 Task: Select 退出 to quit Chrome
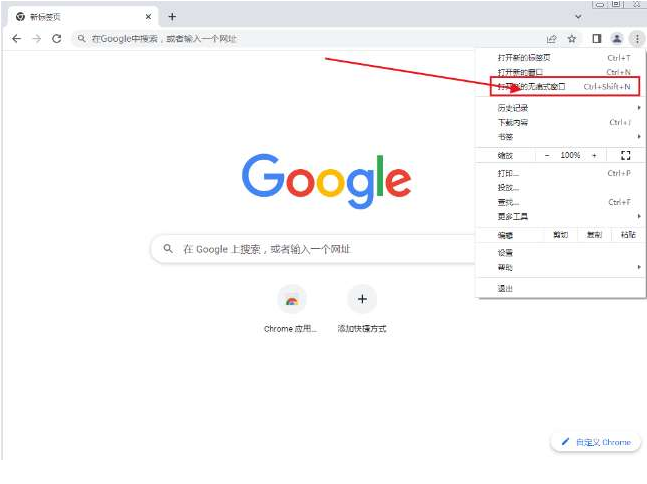point(560,289)
